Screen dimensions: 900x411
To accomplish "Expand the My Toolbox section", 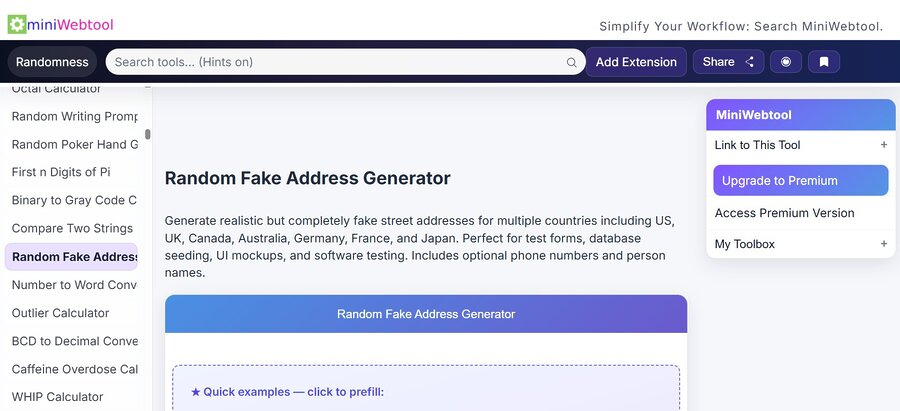I will point(883,244).
